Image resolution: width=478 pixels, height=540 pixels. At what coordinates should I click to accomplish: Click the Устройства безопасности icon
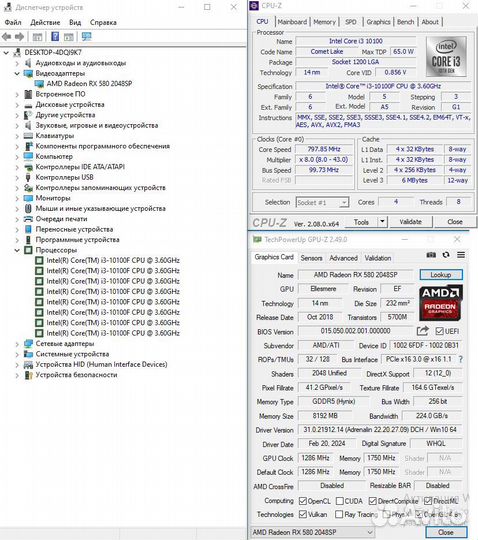[x=28, y=375]
